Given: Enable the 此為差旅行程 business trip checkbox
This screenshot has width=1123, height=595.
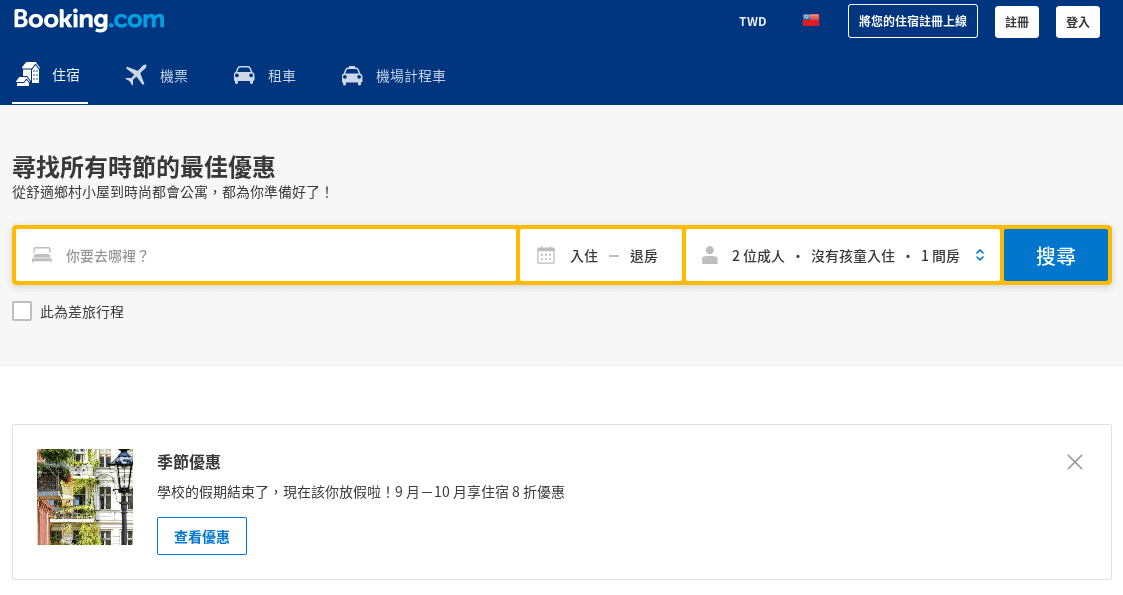Looking at the screenshot, I should (x=22, y=311).
